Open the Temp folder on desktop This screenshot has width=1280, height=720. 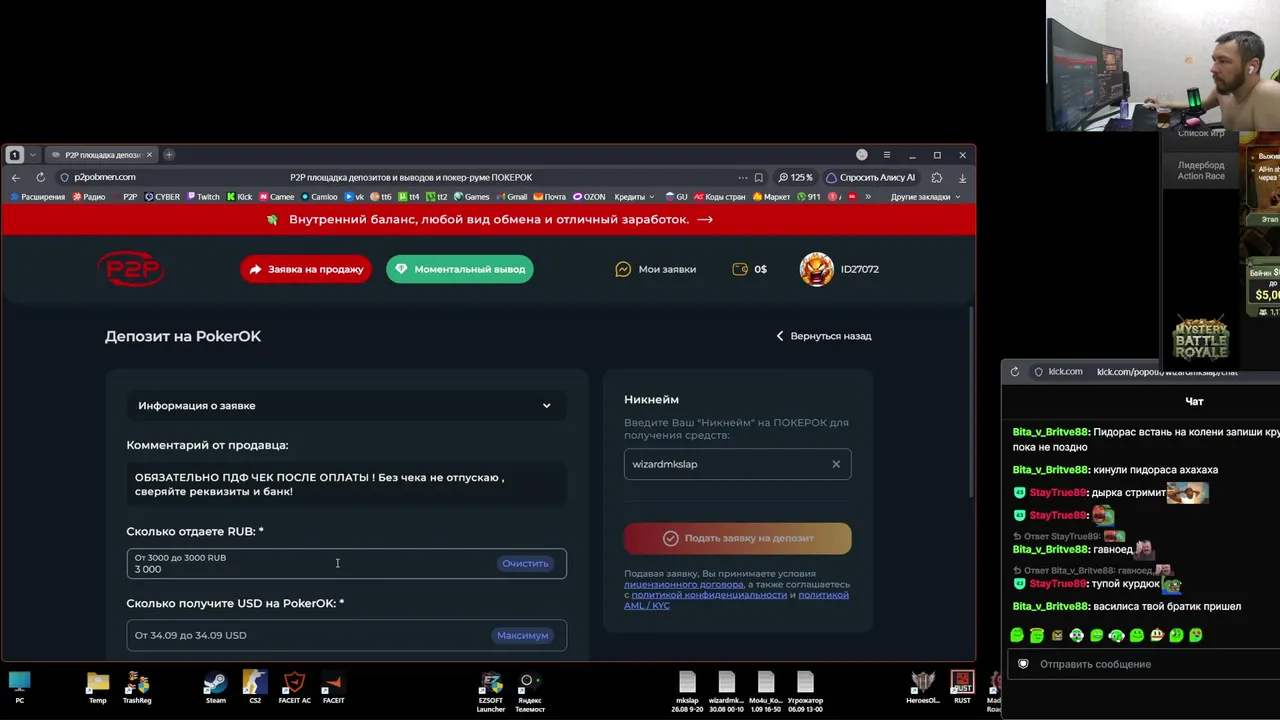(x=98, y=687)
